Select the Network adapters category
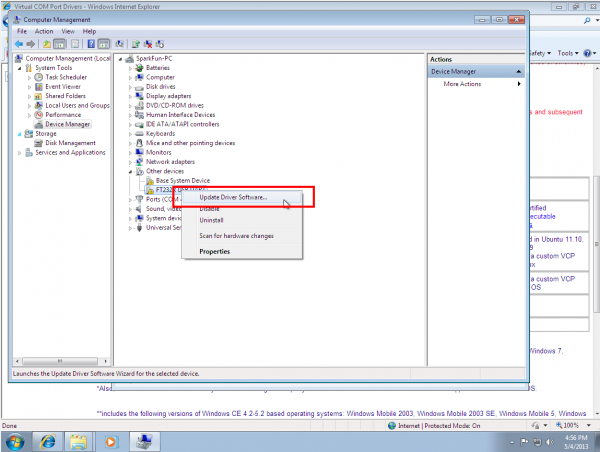600x452 pixels. pos(170,162)
